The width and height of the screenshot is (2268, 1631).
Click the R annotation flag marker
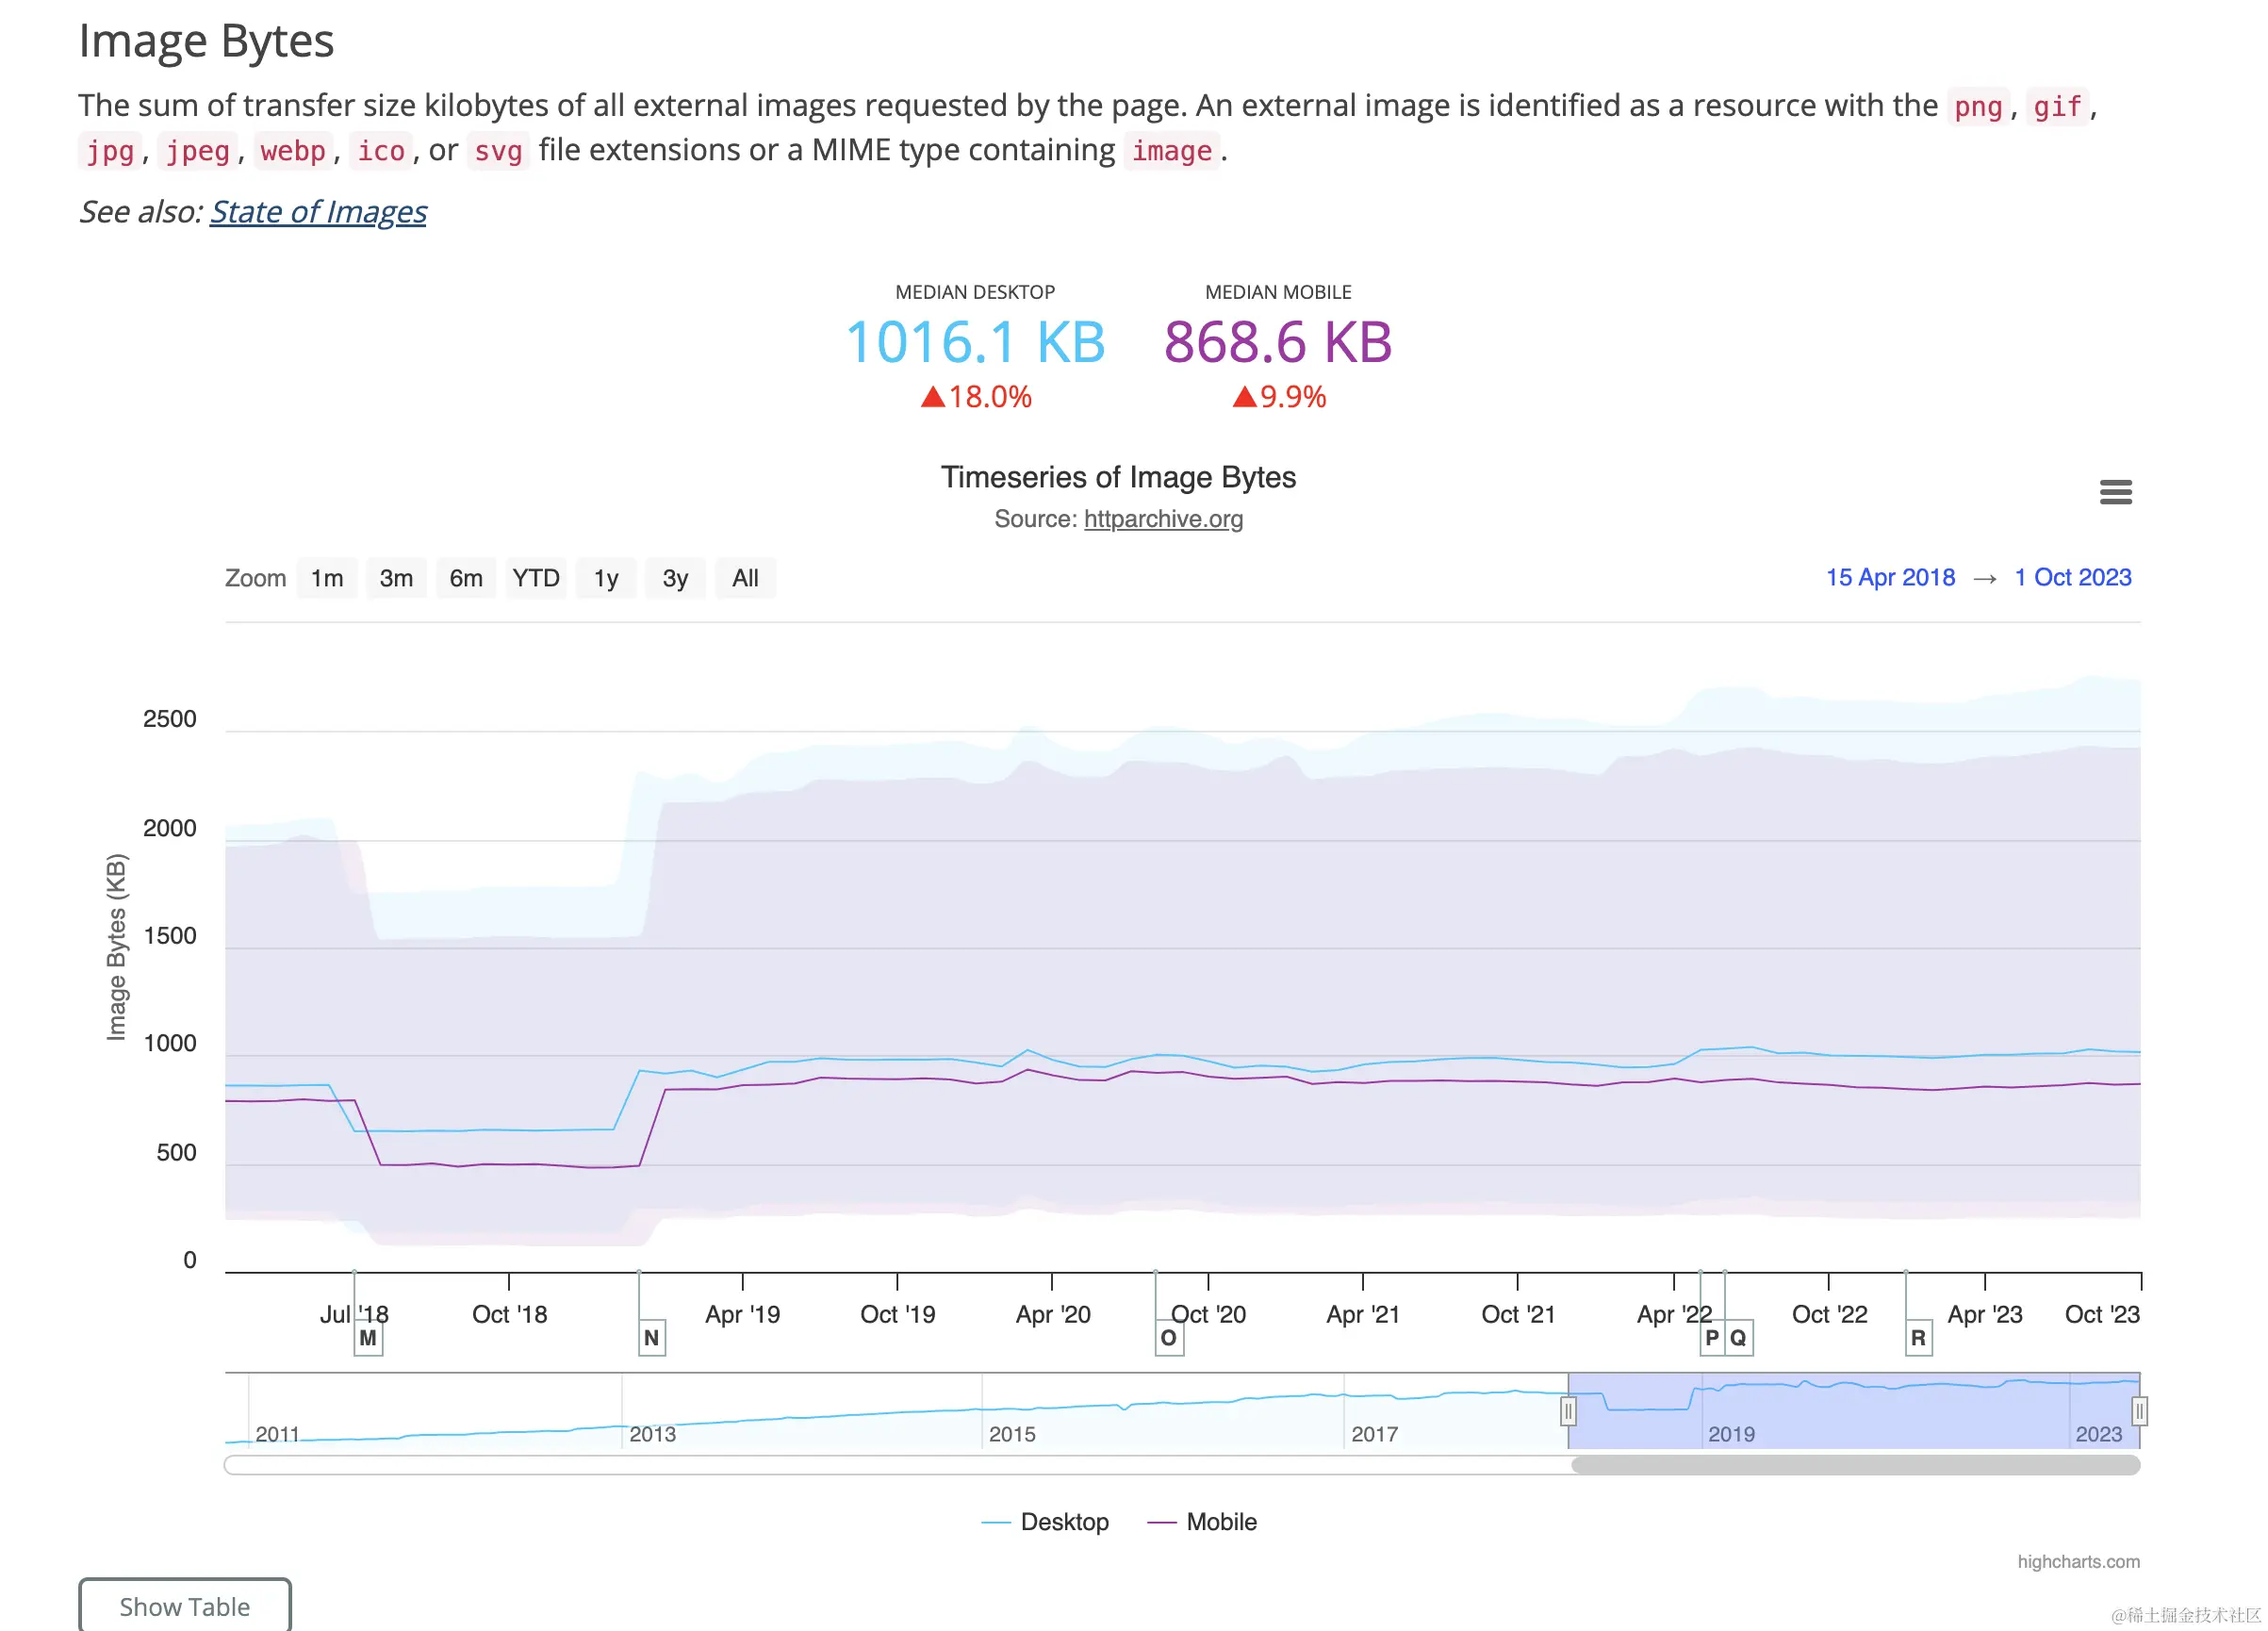point(1918,1338)
